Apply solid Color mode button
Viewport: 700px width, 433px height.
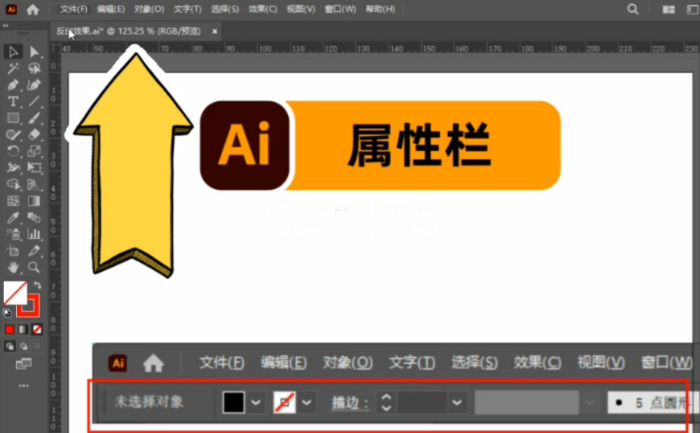(9, 330)
